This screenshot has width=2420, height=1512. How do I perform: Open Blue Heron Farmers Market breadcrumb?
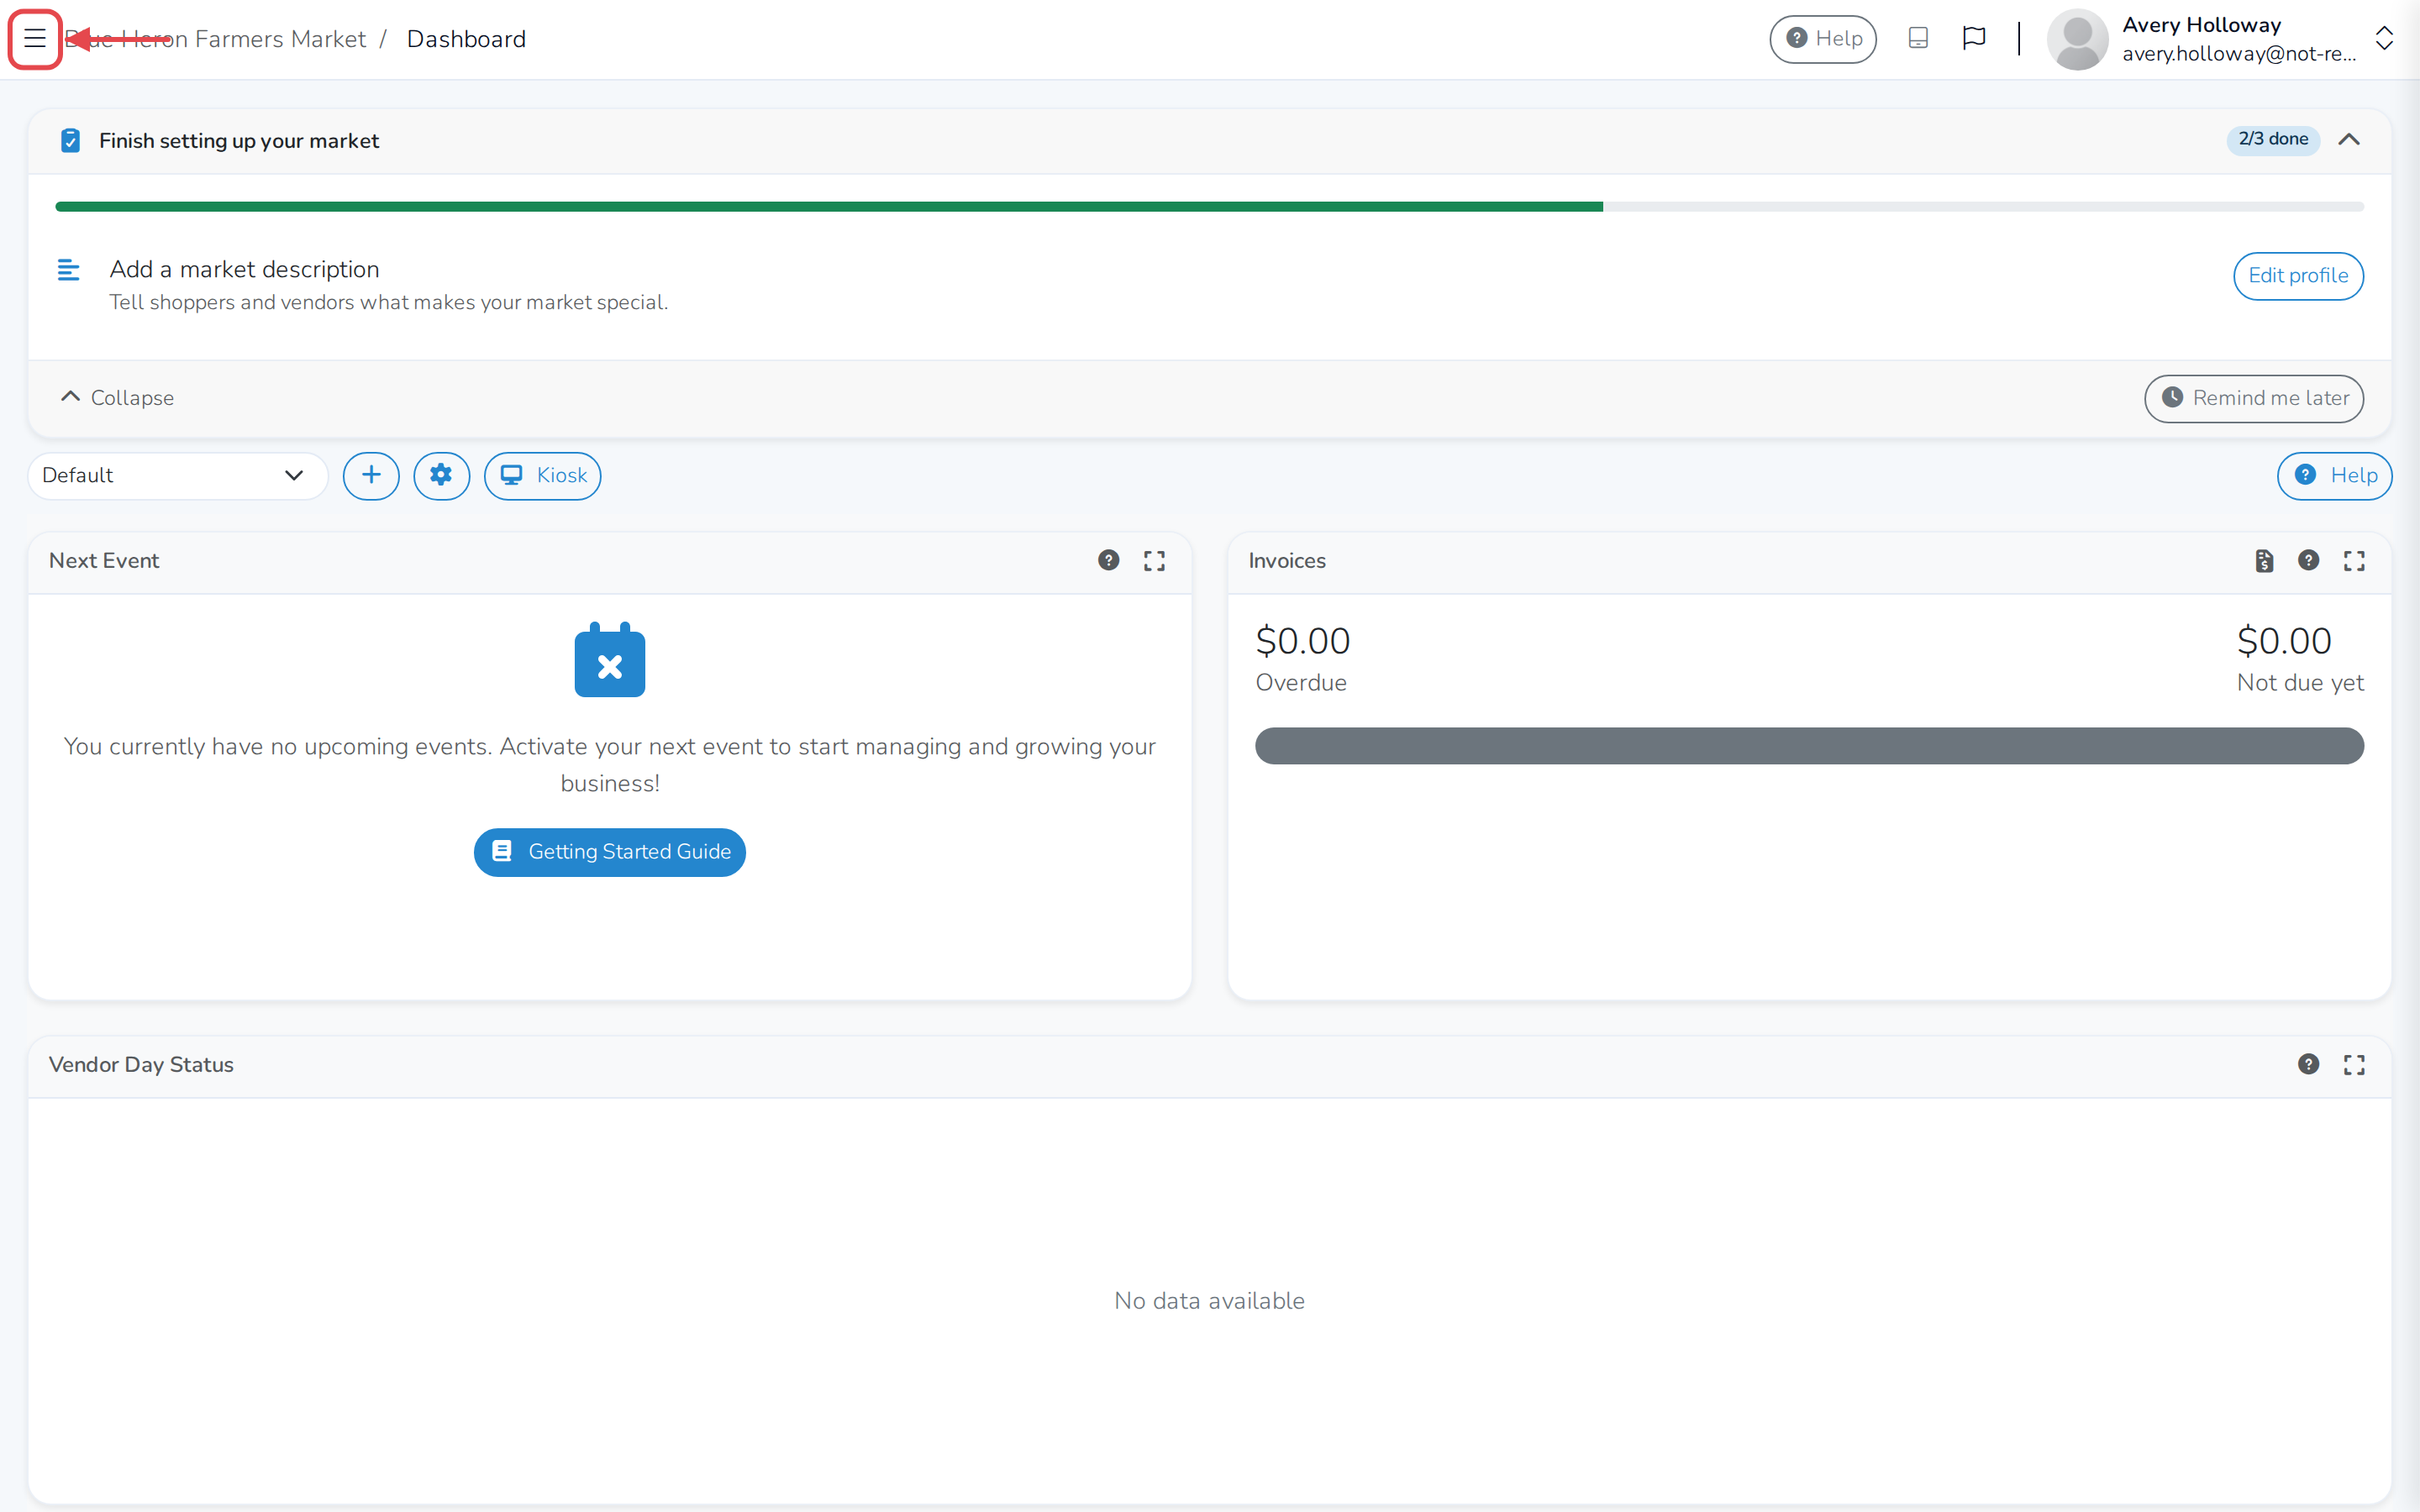point(215,39)
